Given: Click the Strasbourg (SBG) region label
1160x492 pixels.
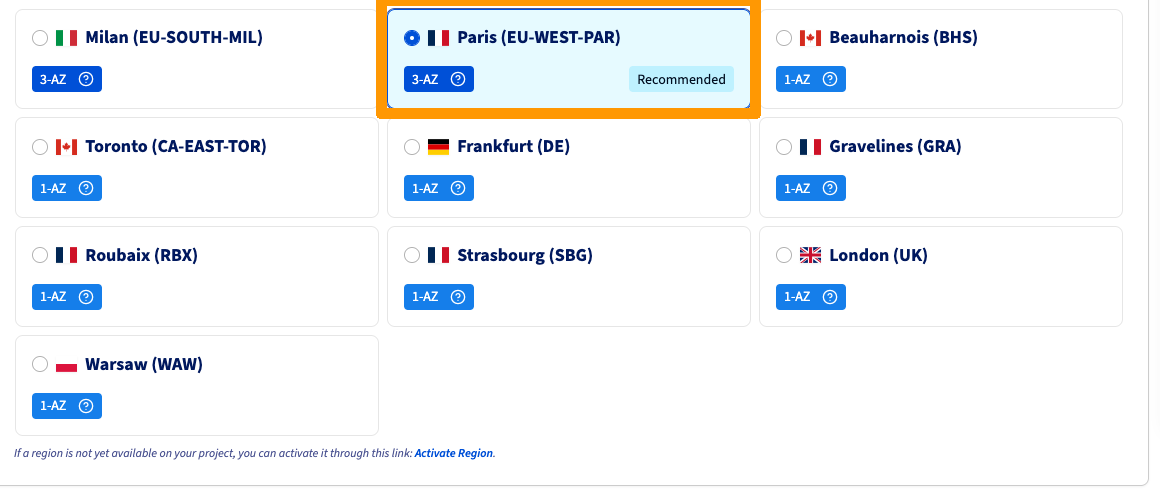Looking at the screenshot, I should tap(525, 256).
